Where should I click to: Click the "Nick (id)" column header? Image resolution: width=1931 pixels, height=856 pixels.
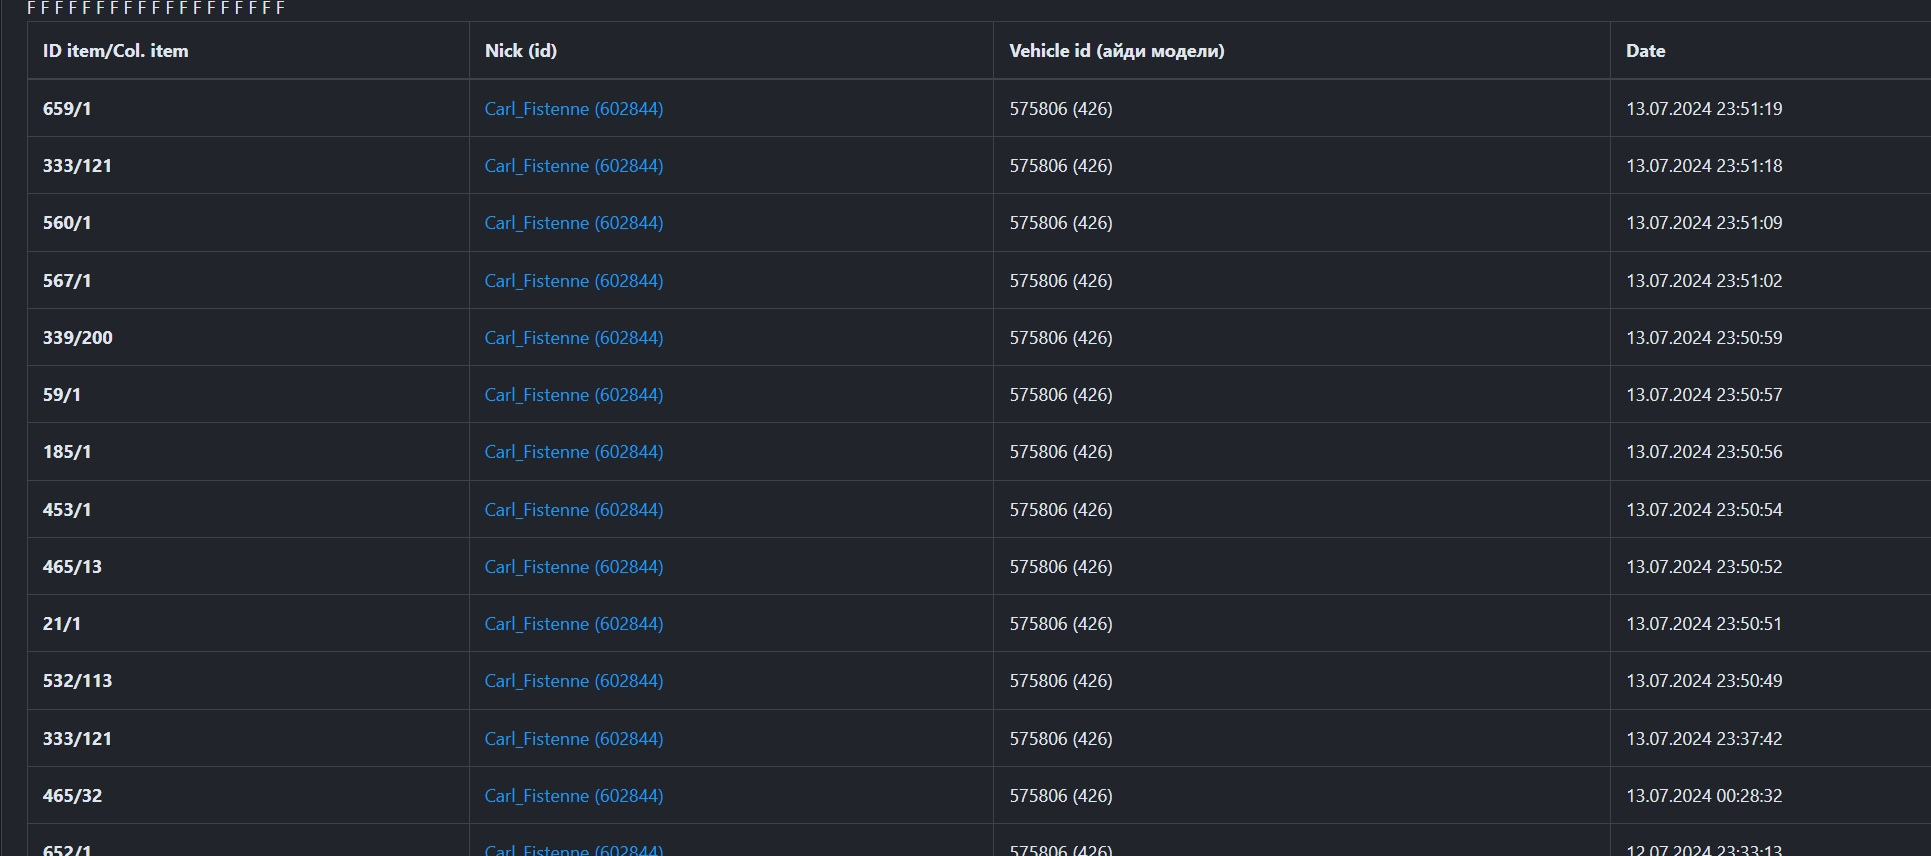pos(520,51)
